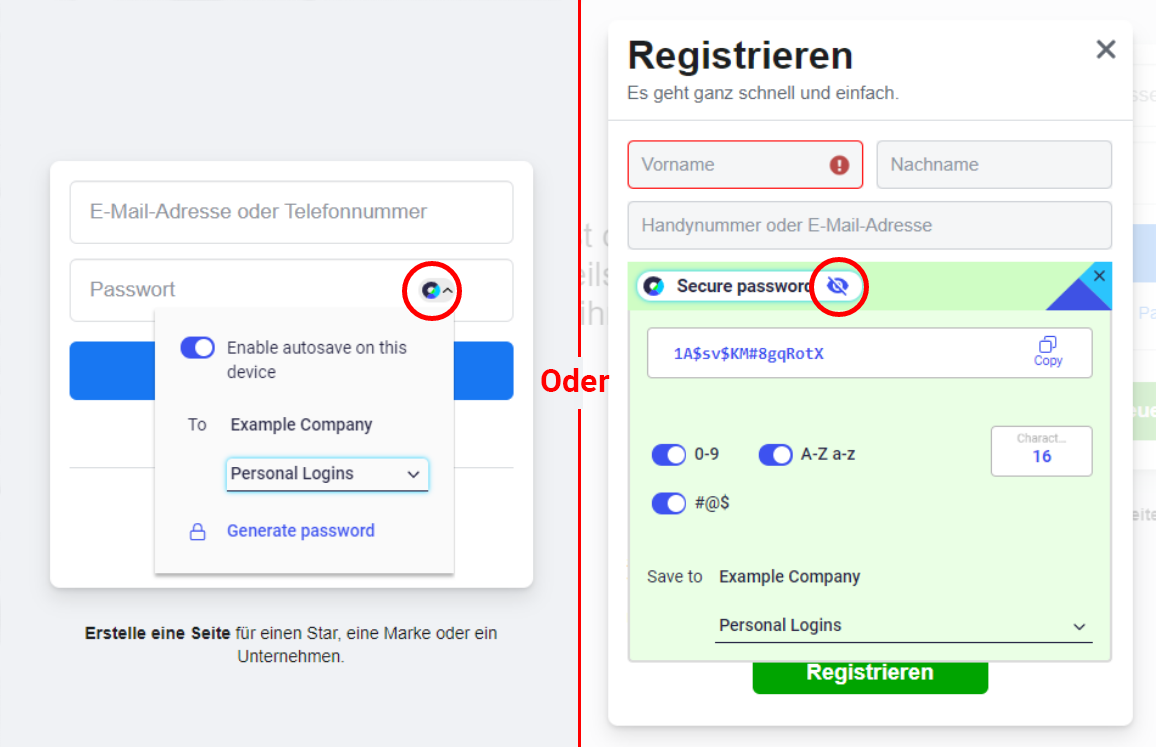Copy the generated secure password

pyautogui.click(x=1048, y=352)
